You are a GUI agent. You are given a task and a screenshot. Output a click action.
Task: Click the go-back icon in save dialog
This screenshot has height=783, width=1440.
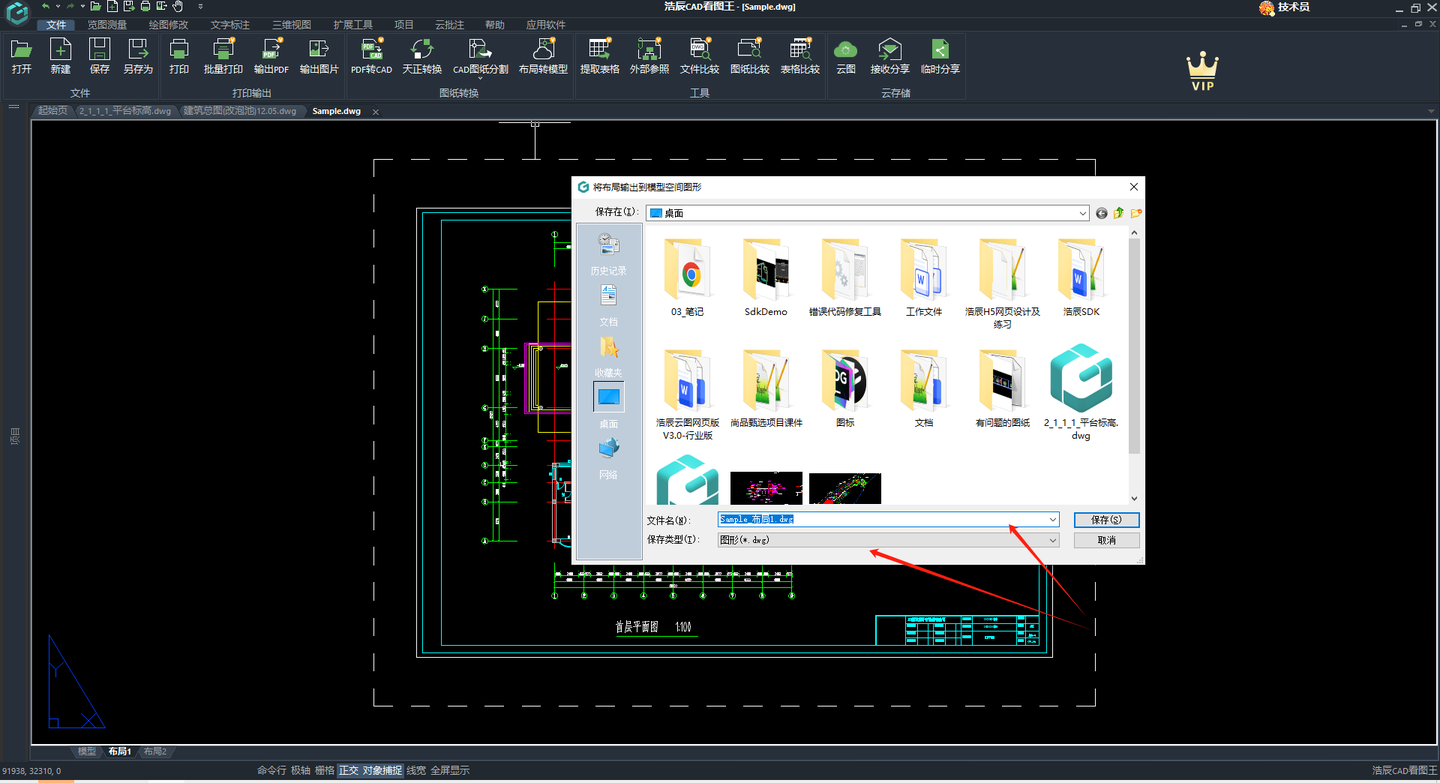click(1102, 213)
